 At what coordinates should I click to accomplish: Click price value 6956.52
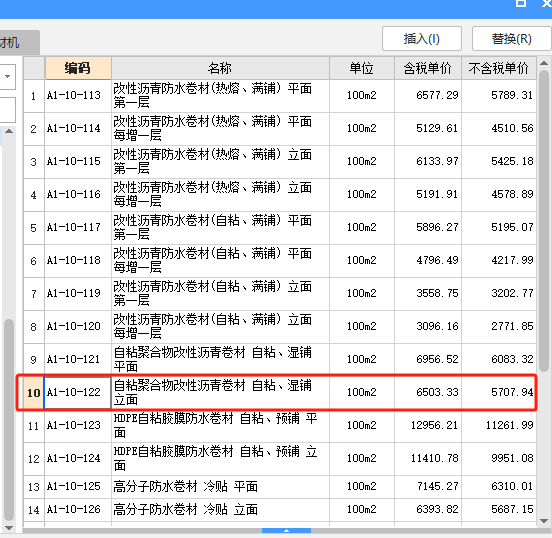(437, 359)
